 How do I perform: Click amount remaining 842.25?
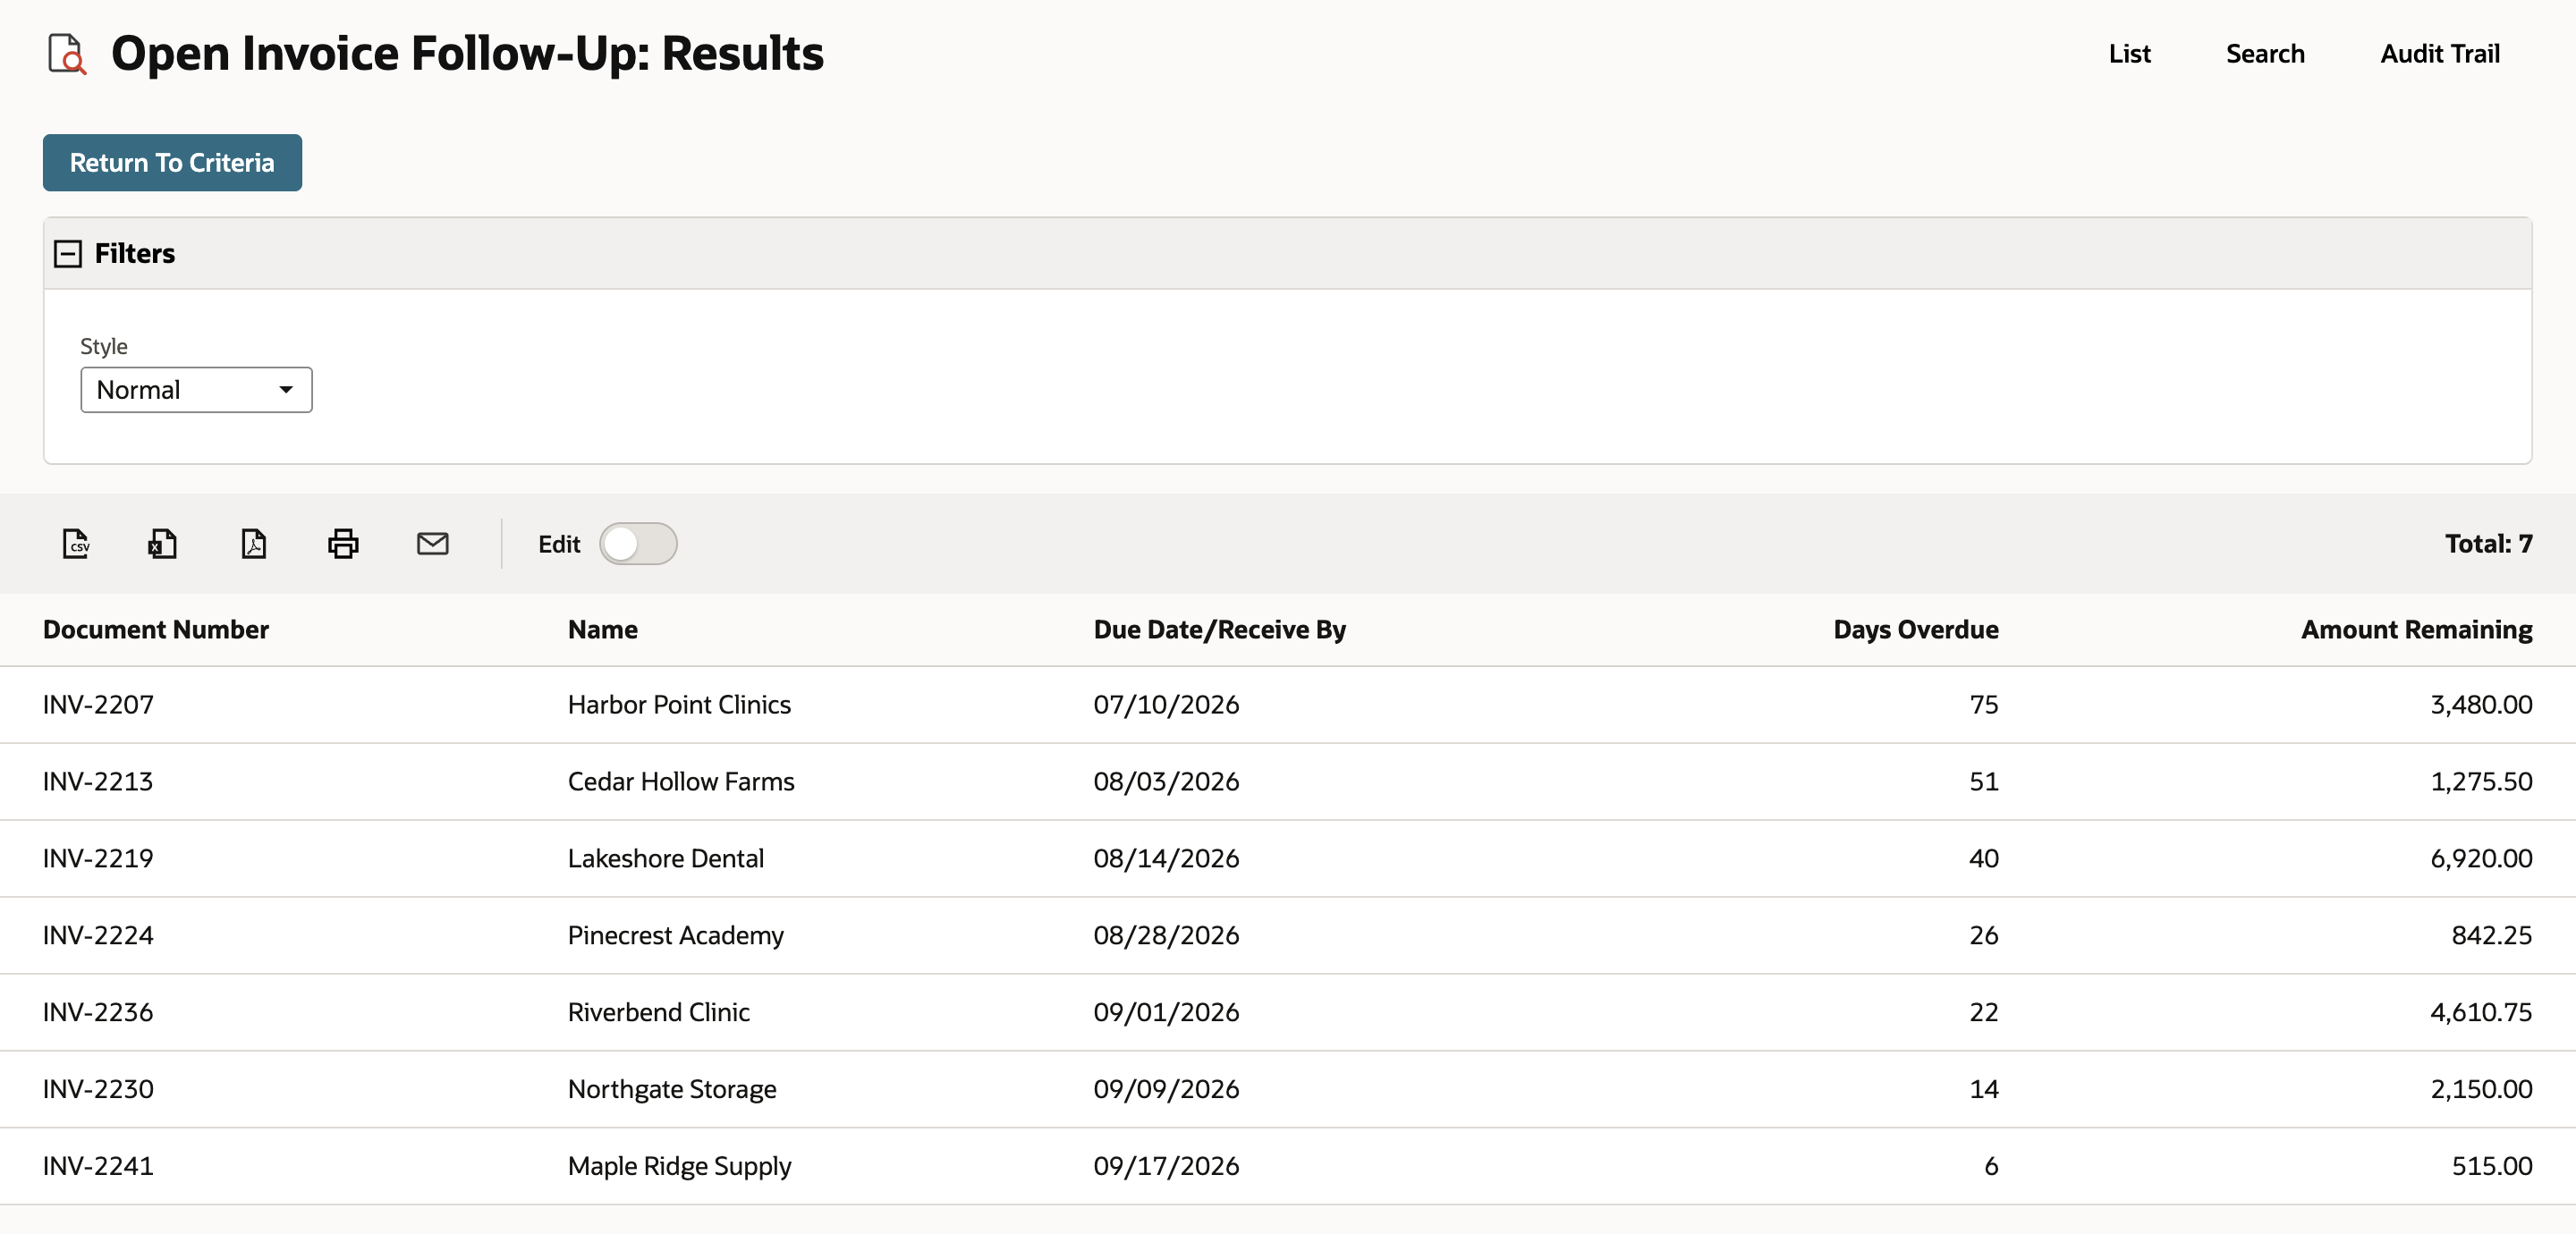click(x=2491, y=935)
